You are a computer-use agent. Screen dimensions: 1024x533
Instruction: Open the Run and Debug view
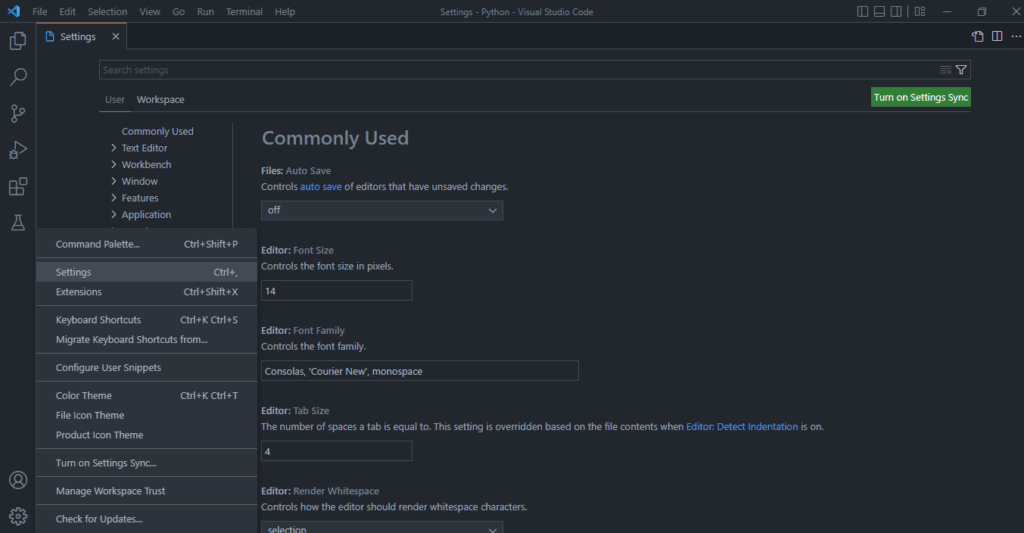coord(18,150)
